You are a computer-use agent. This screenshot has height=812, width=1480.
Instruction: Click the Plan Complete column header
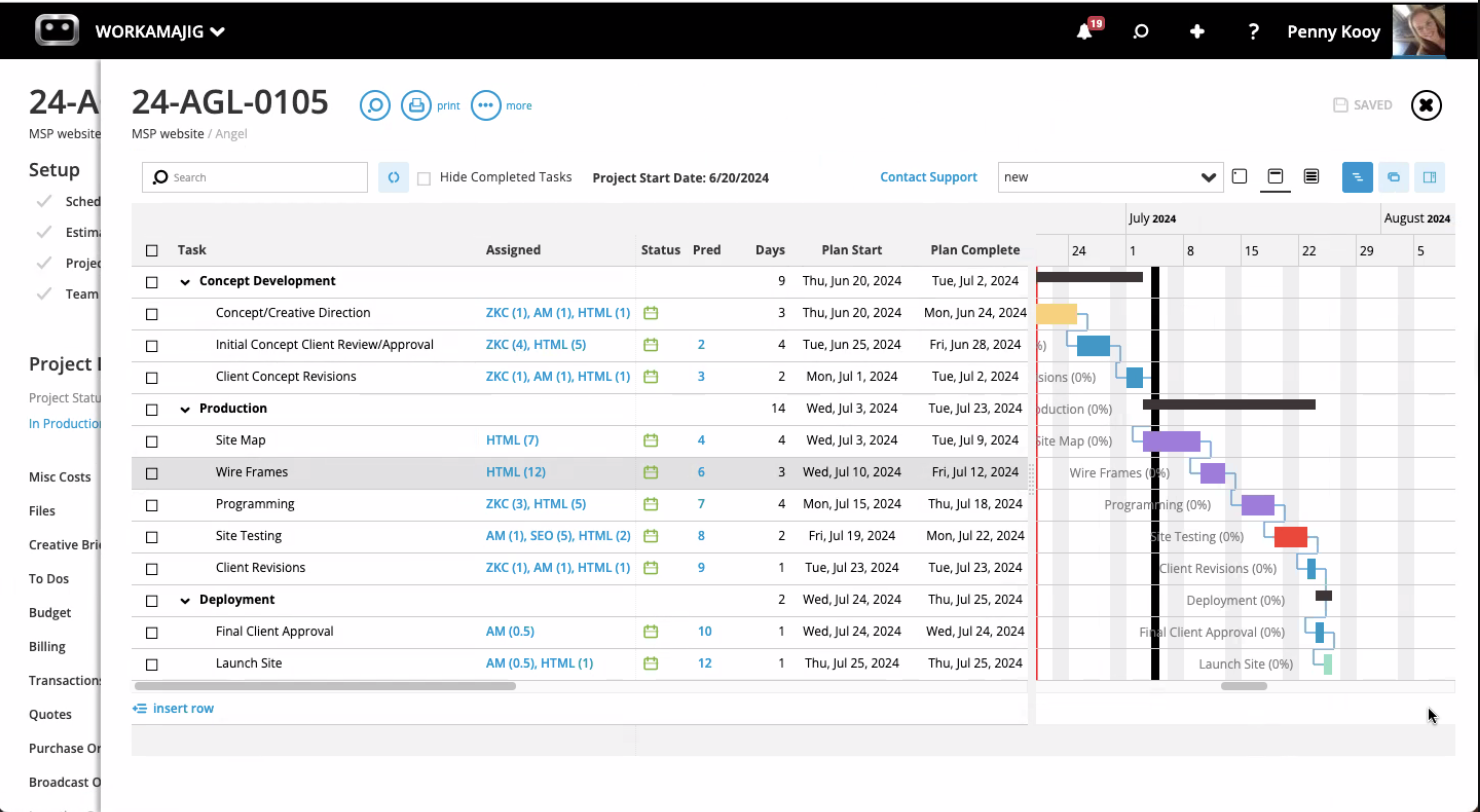(975, 250)
